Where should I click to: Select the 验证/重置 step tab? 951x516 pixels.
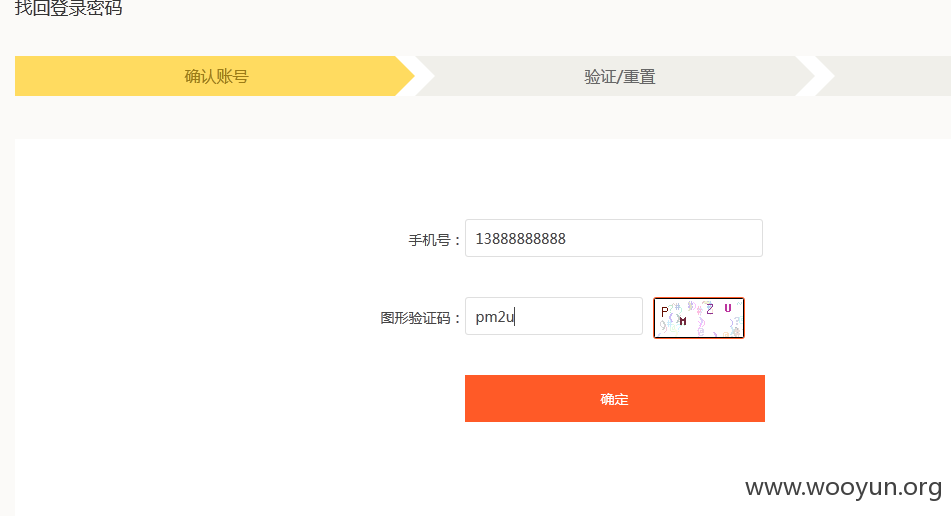[619, 76]
